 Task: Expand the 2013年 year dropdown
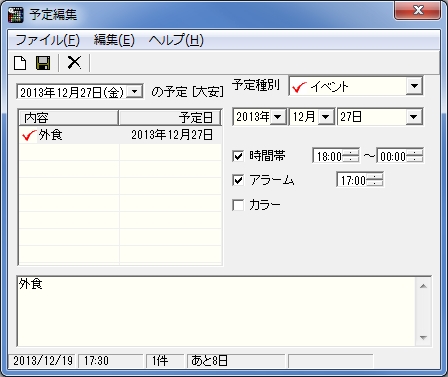click(x=278, y=117)
